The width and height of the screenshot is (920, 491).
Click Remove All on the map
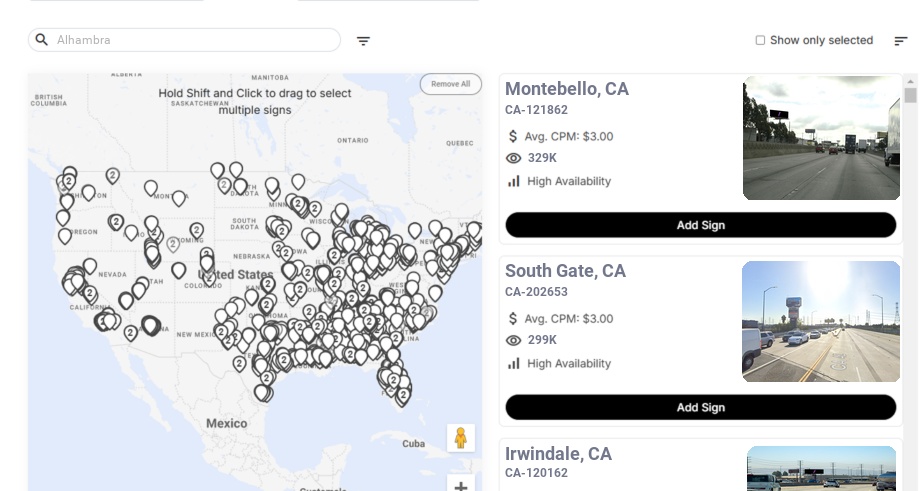[x=450, y=84]
